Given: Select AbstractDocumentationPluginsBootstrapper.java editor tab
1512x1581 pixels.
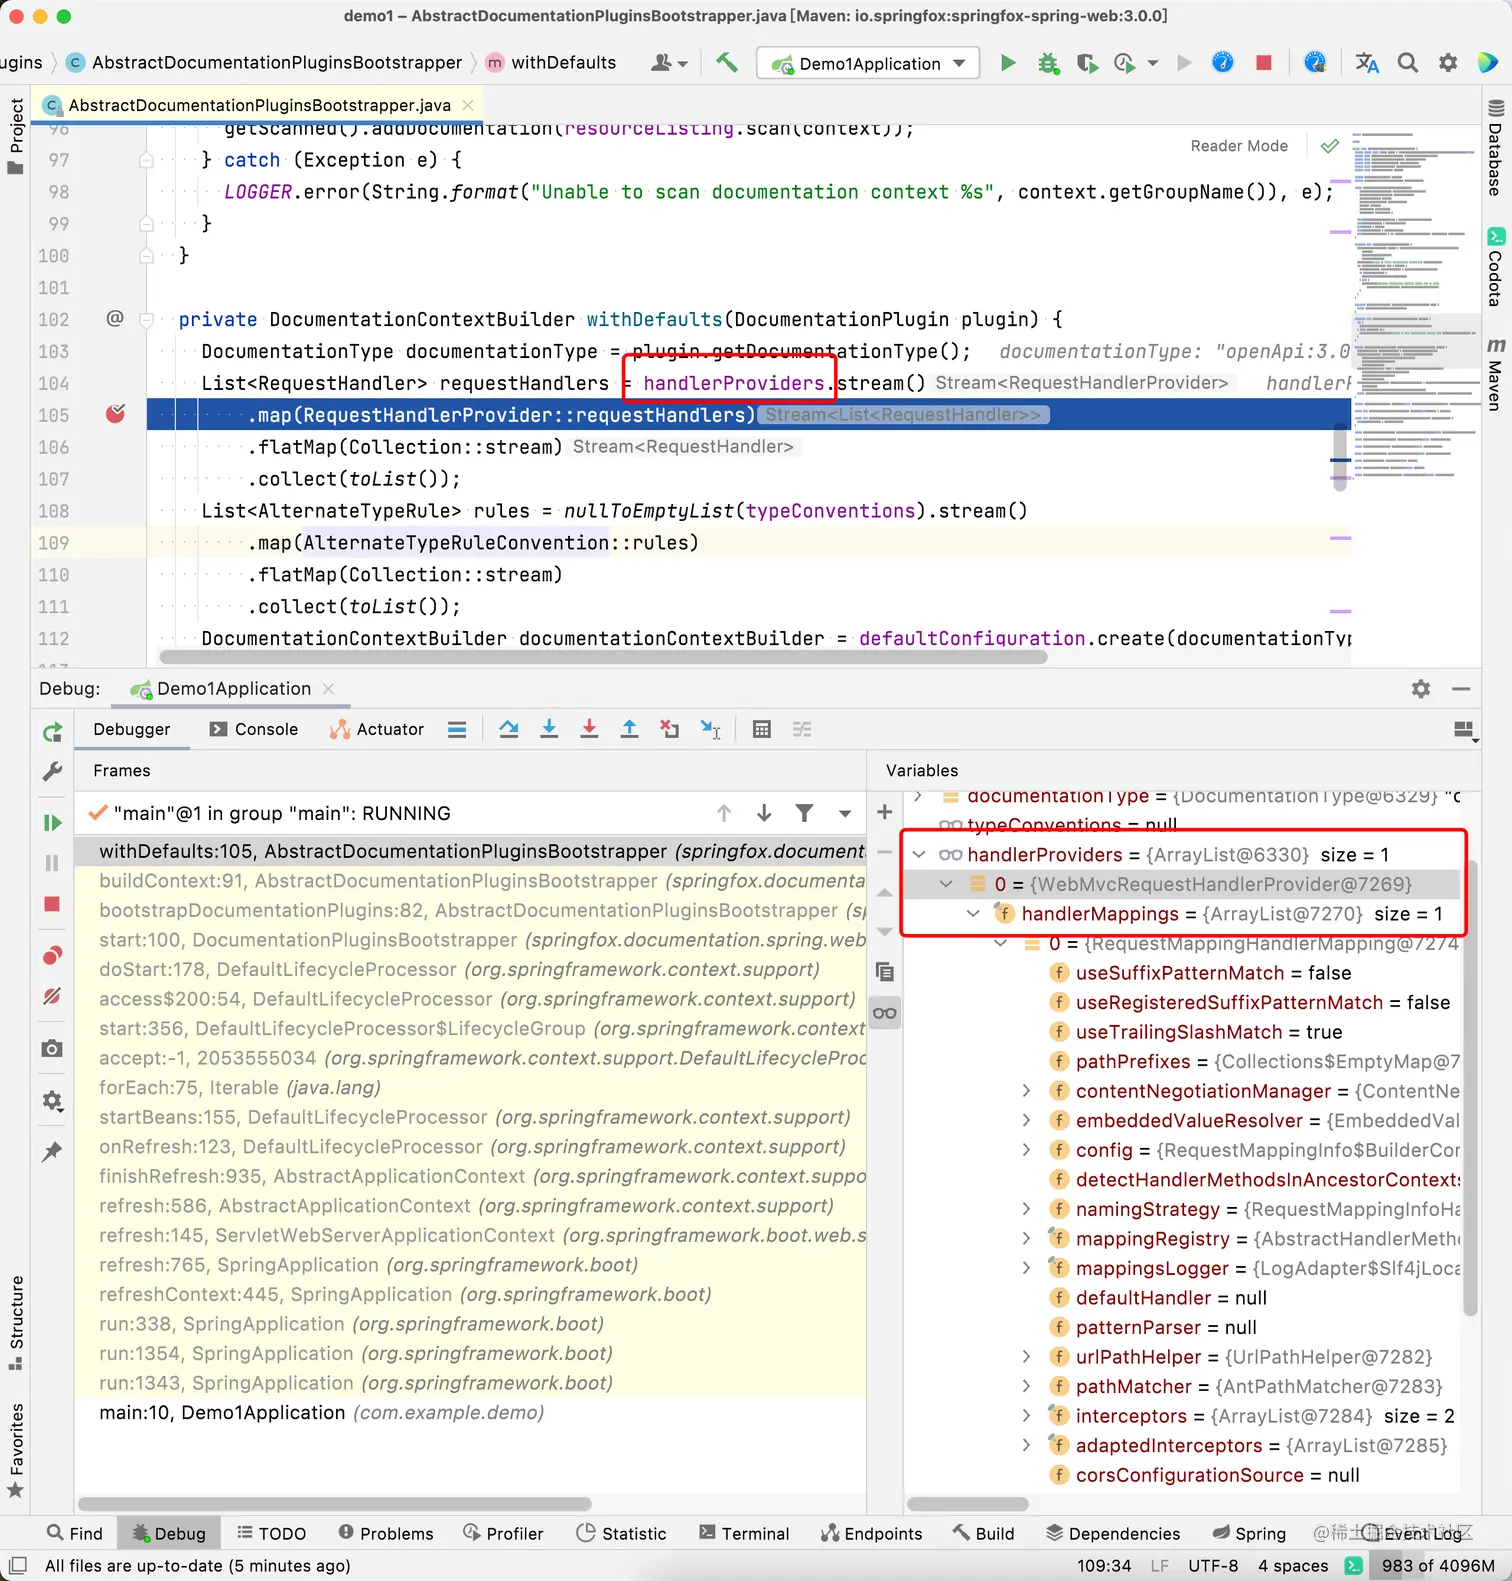Looking at the screenshot, I should [x=259, y=105].
